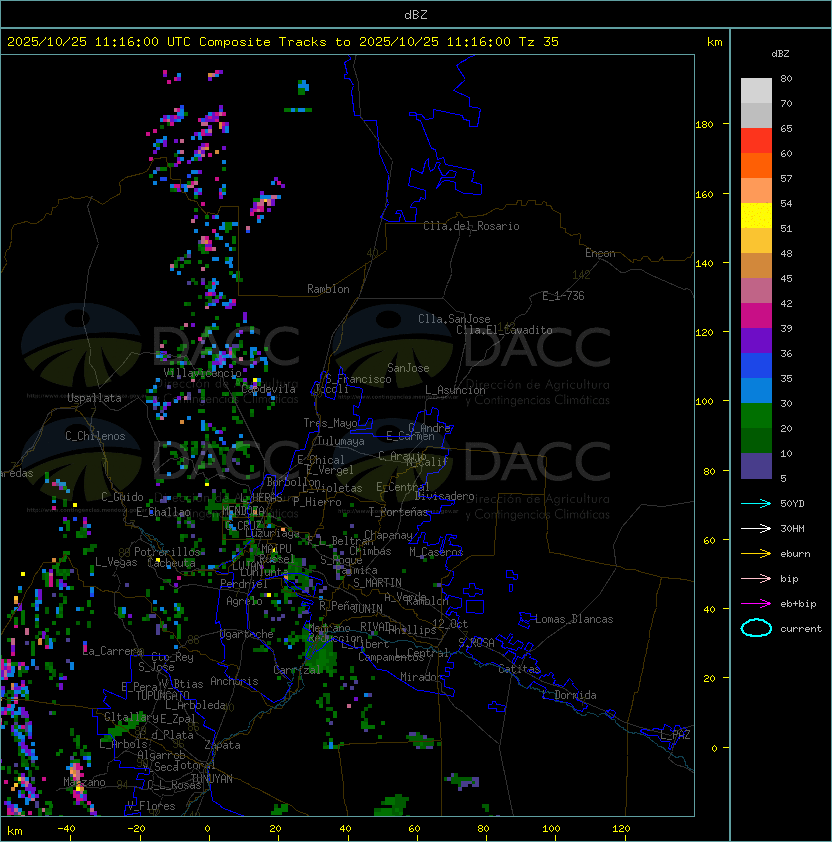Click the 'Tres_Mayo' map label
832x842 pixels.
point(330,423)
